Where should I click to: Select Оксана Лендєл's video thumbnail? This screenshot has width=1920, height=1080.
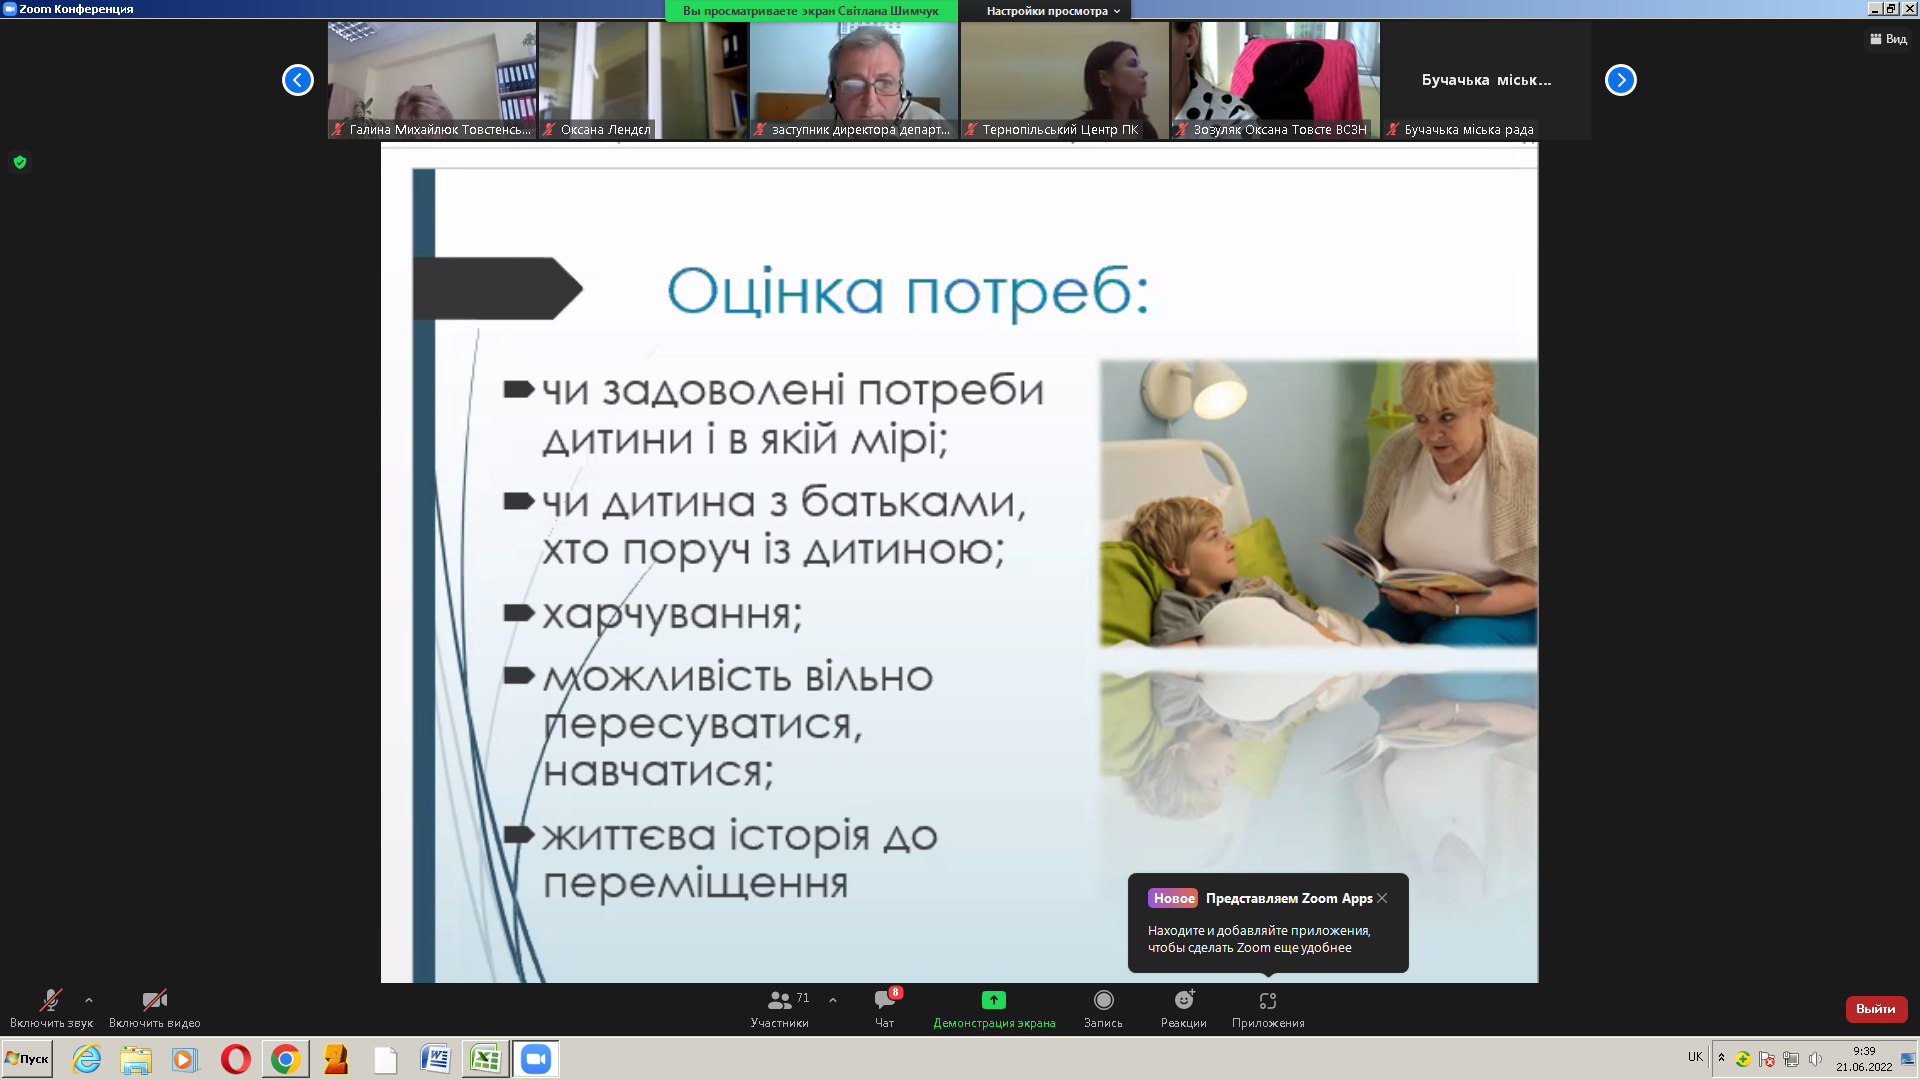643,80
